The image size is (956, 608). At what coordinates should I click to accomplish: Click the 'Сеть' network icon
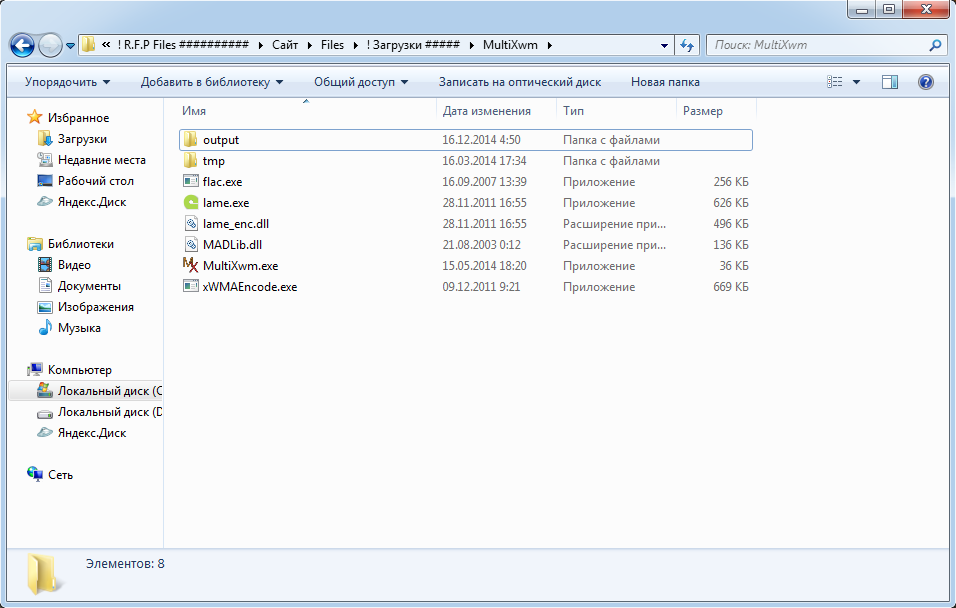[35, 474]
